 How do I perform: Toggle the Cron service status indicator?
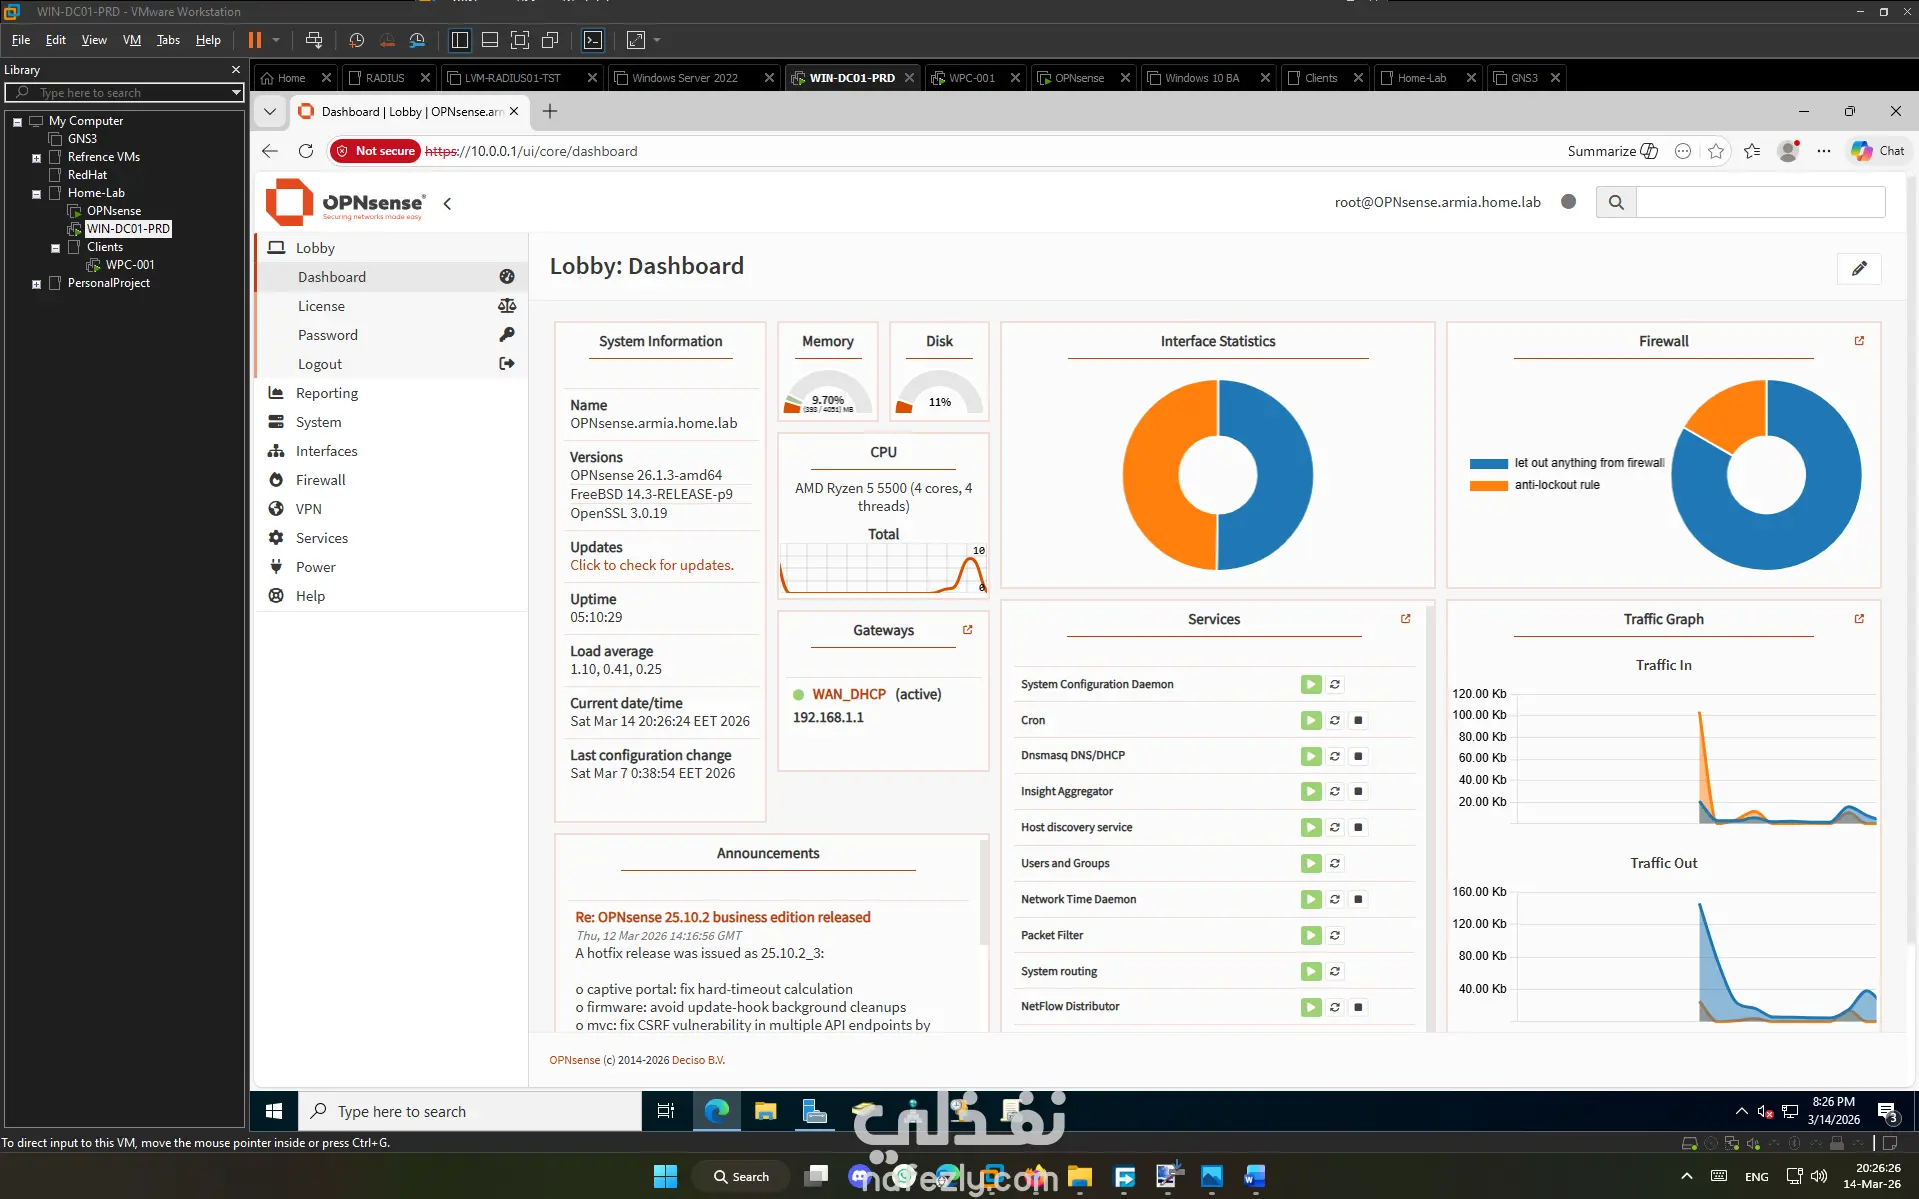[1310, 720]
